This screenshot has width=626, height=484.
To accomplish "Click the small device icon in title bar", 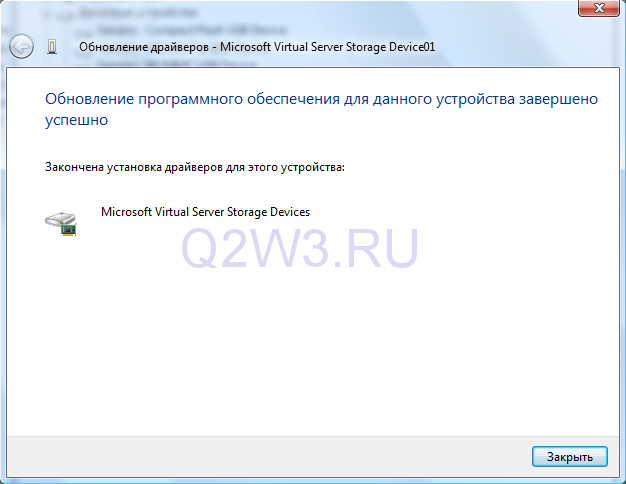I will (53, 47).
